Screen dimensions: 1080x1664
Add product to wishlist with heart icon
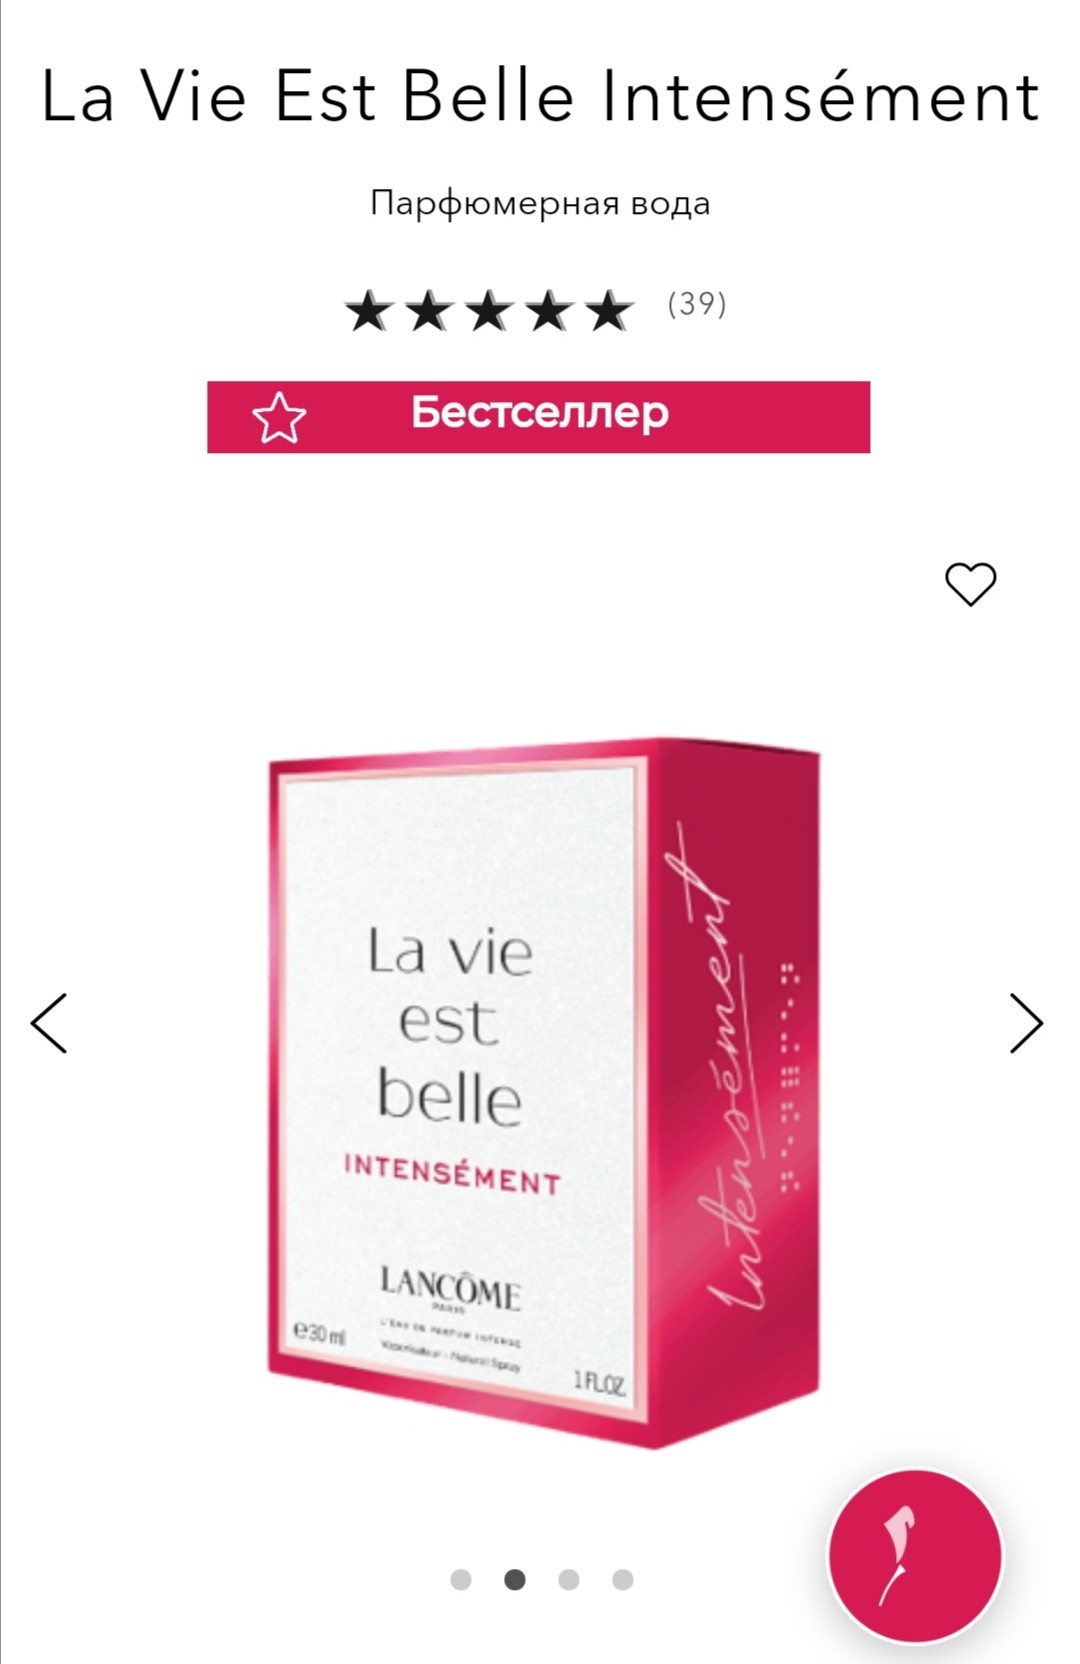pyautogui.click(x=971, y=584)
